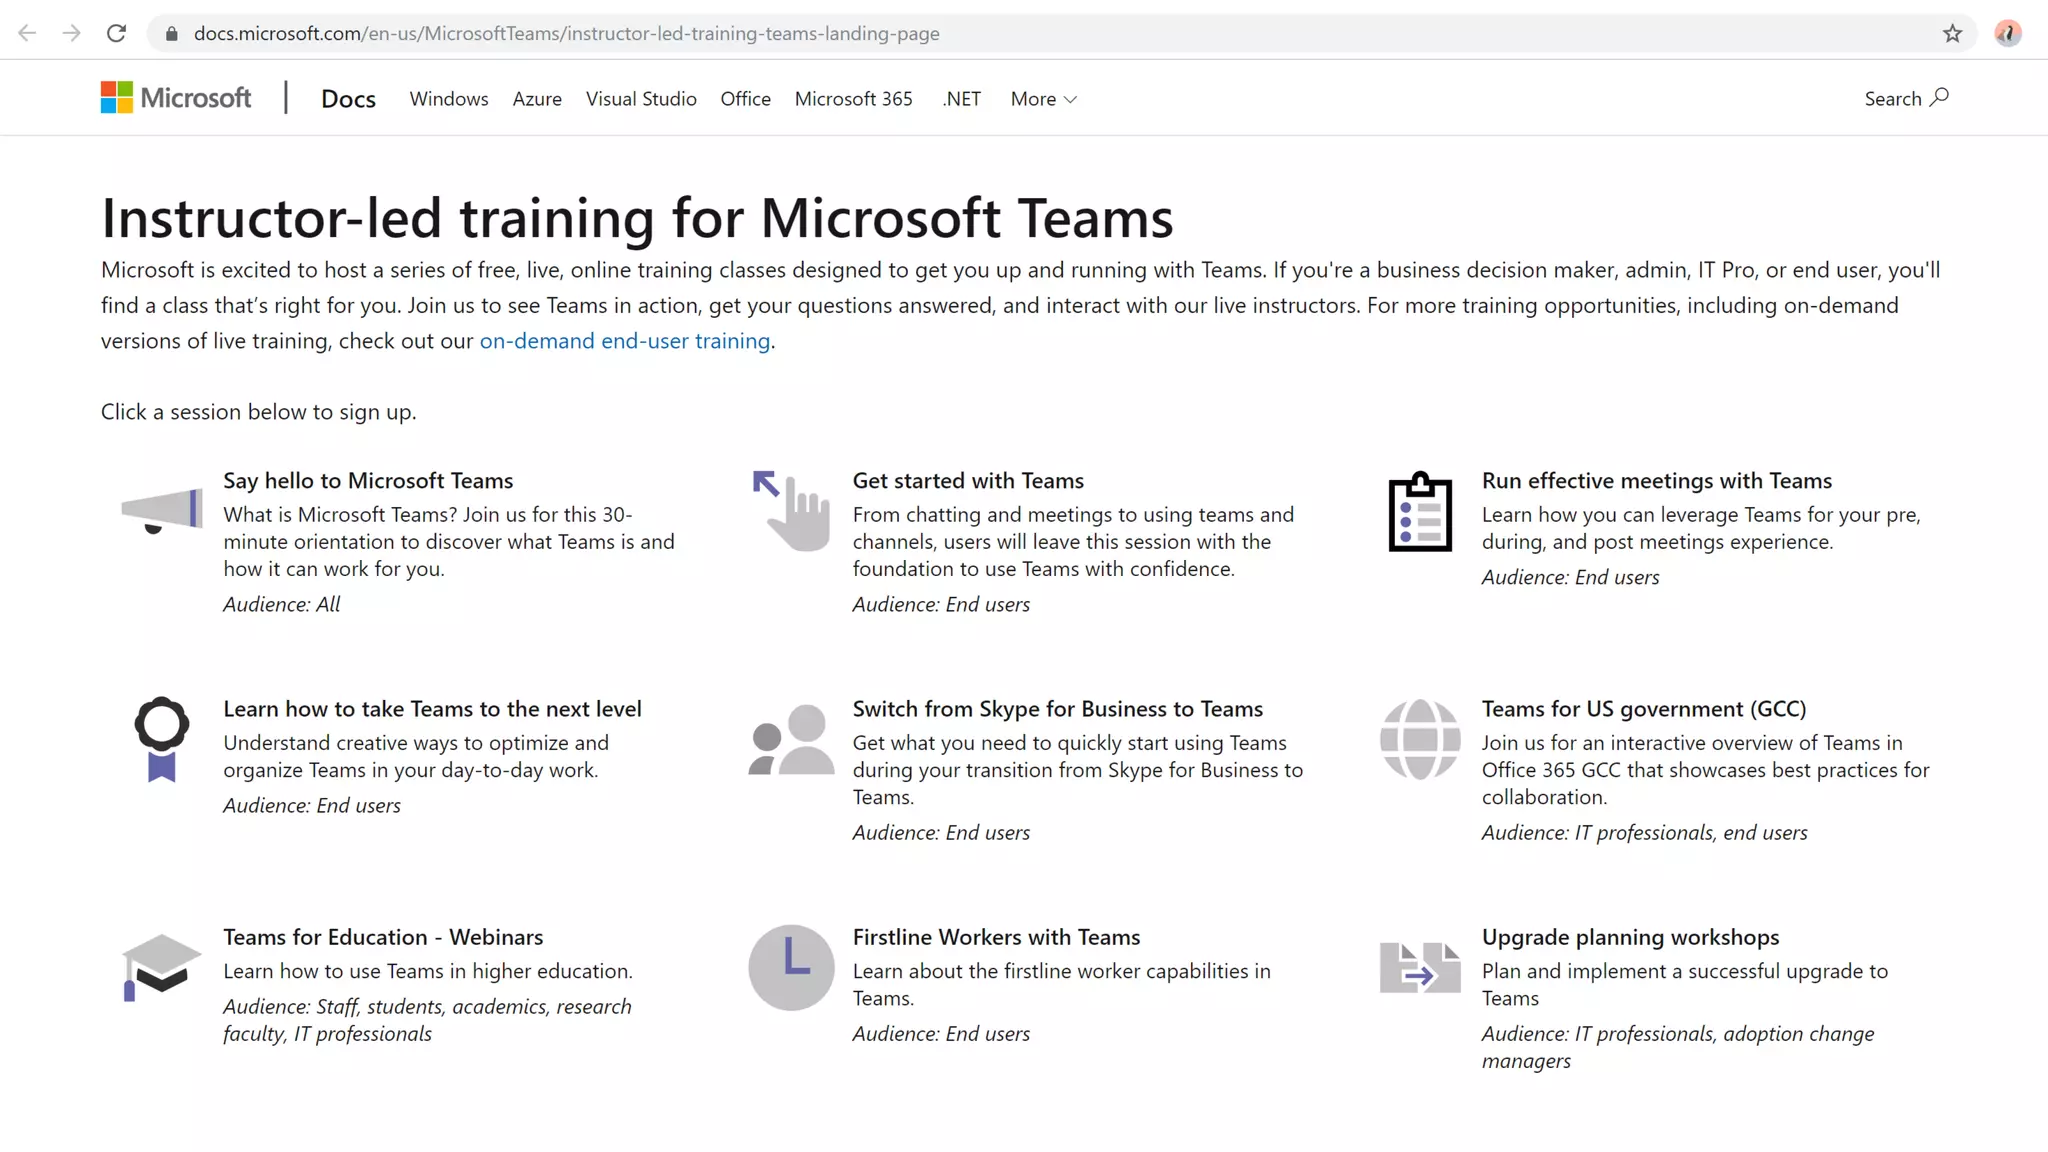This screenshot has width=2048, height=1152.
Task: Click the browser address bar URL
Action: 566,33
